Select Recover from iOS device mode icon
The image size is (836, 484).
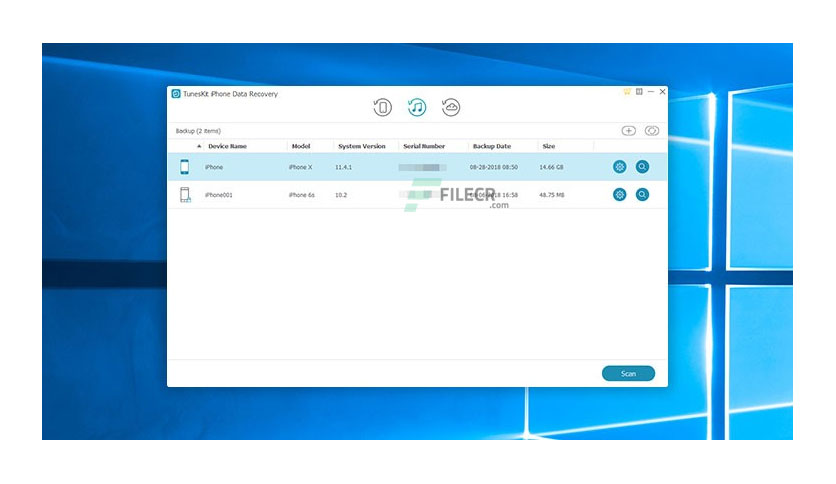[382, 107]
